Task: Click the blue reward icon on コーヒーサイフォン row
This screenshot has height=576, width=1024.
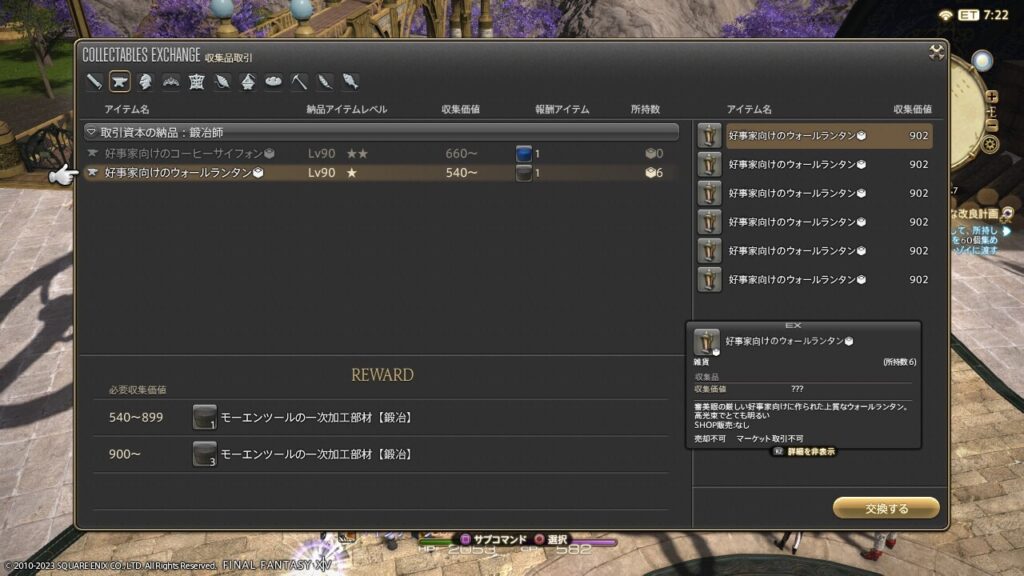Action: [x=524, y=153]
